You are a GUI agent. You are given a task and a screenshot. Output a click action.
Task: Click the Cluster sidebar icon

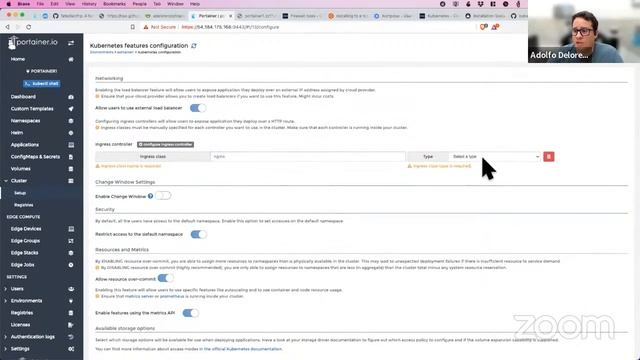(x=71, y=181)
